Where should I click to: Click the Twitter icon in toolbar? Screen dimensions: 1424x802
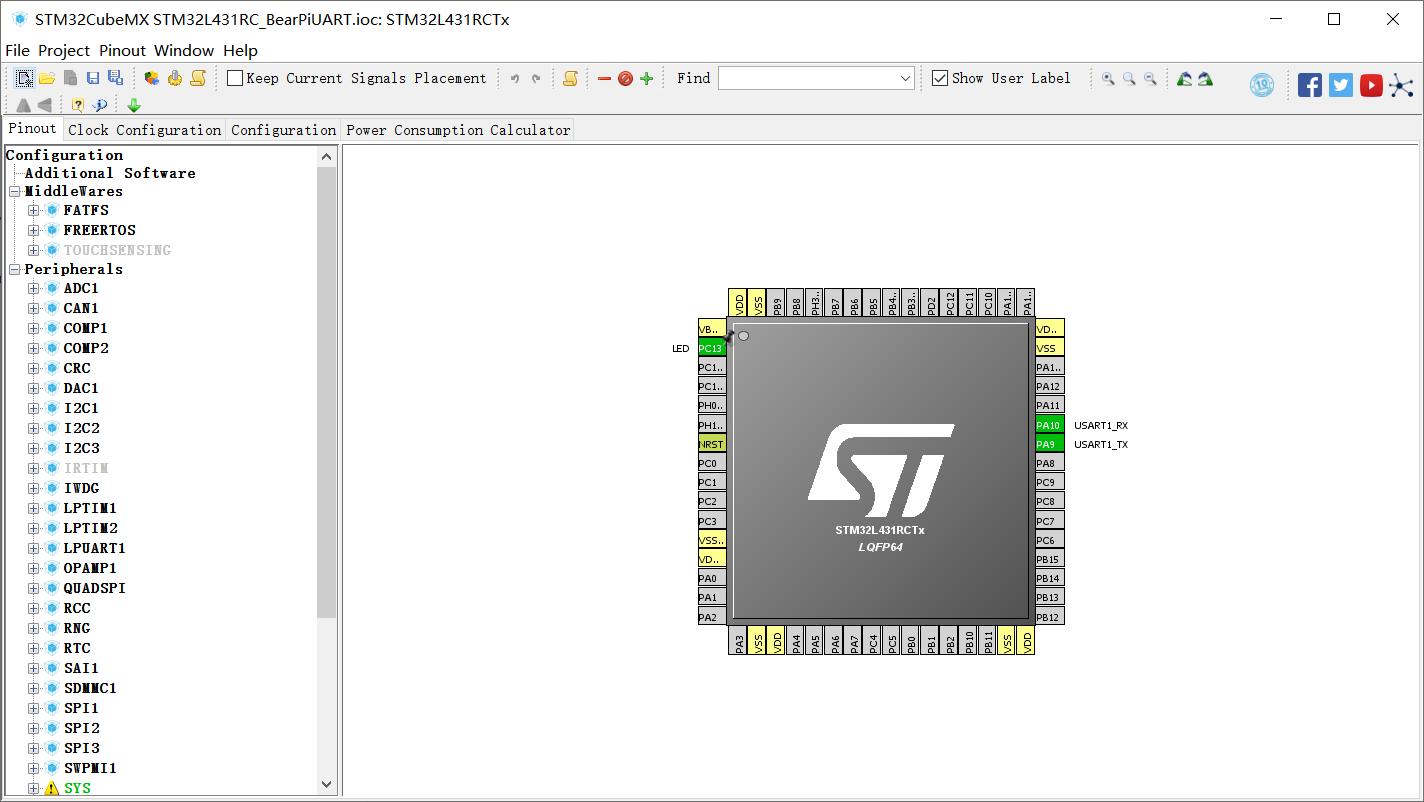click(1340, 85)
